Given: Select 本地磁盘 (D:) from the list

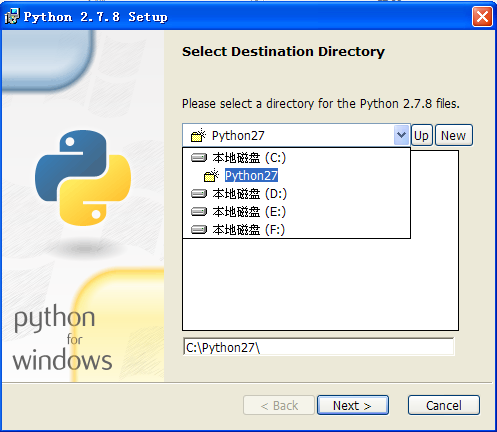Looking at the screenshot, I should pyautogui.click(x=249, y=193).
